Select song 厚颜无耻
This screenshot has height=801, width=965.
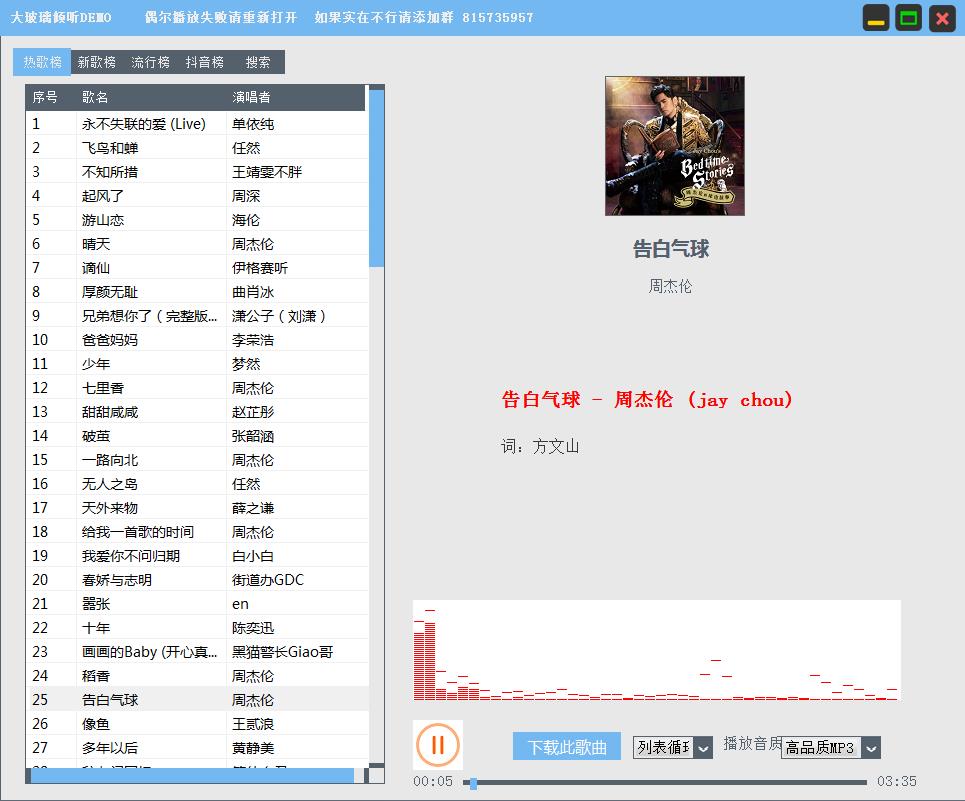click(110, 292)
